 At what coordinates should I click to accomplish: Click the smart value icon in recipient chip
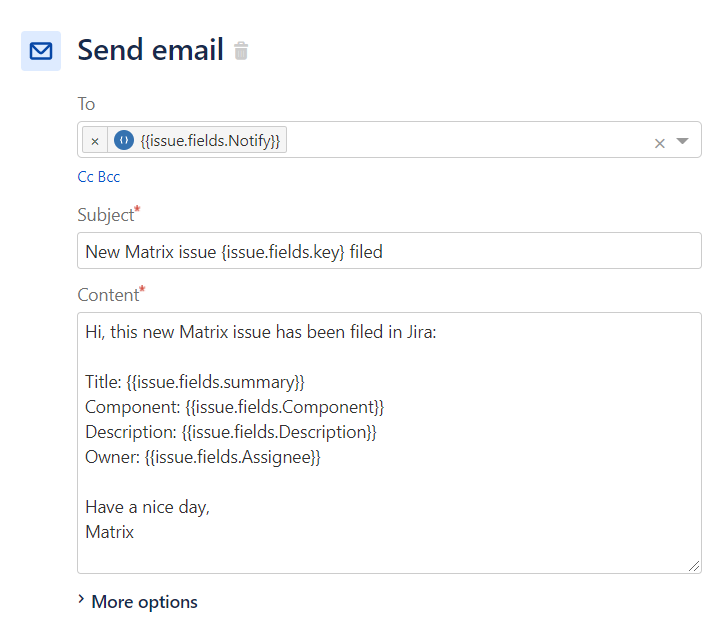pos(124,140)
